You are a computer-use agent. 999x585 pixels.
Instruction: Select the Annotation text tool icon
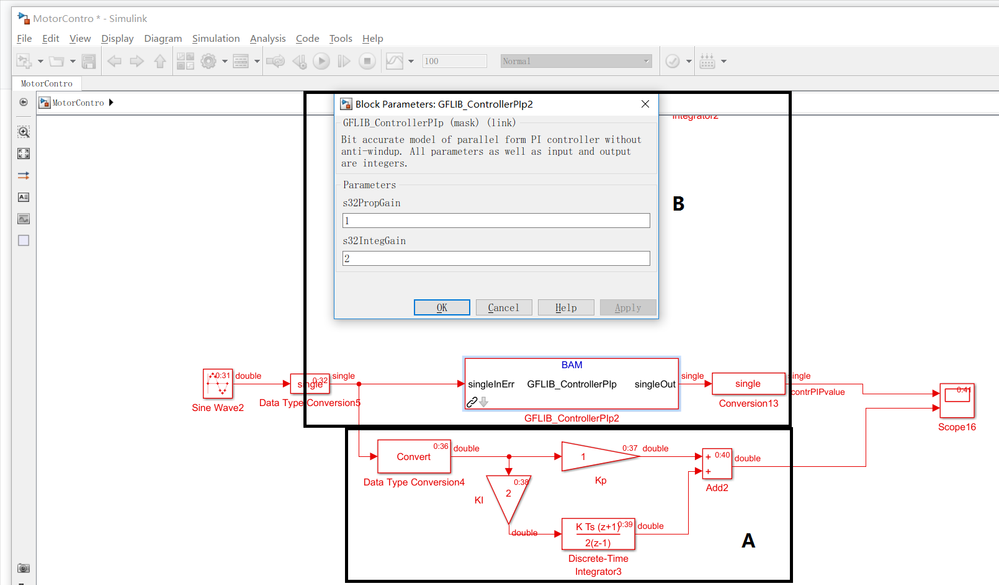(24, 197)
